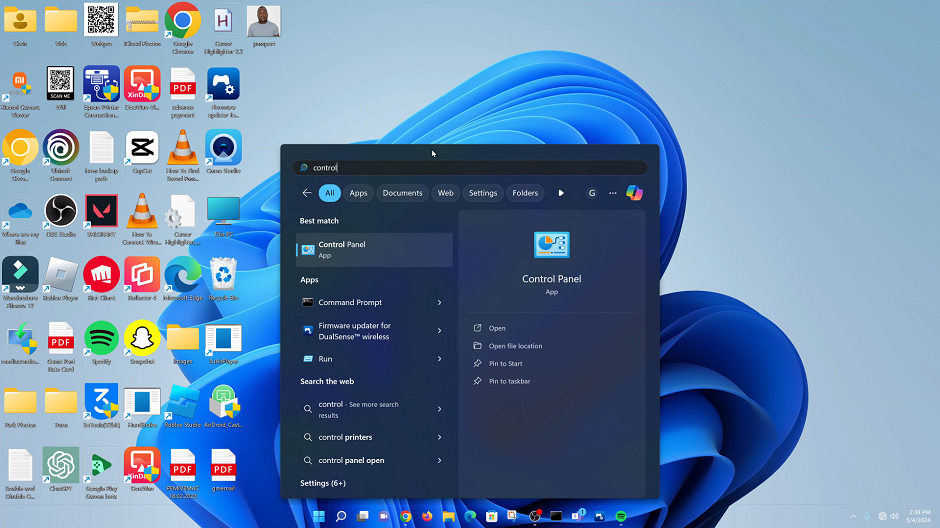Pin Control Panel to Start
This screenshot has width=940, height=528.
(505, 363)
